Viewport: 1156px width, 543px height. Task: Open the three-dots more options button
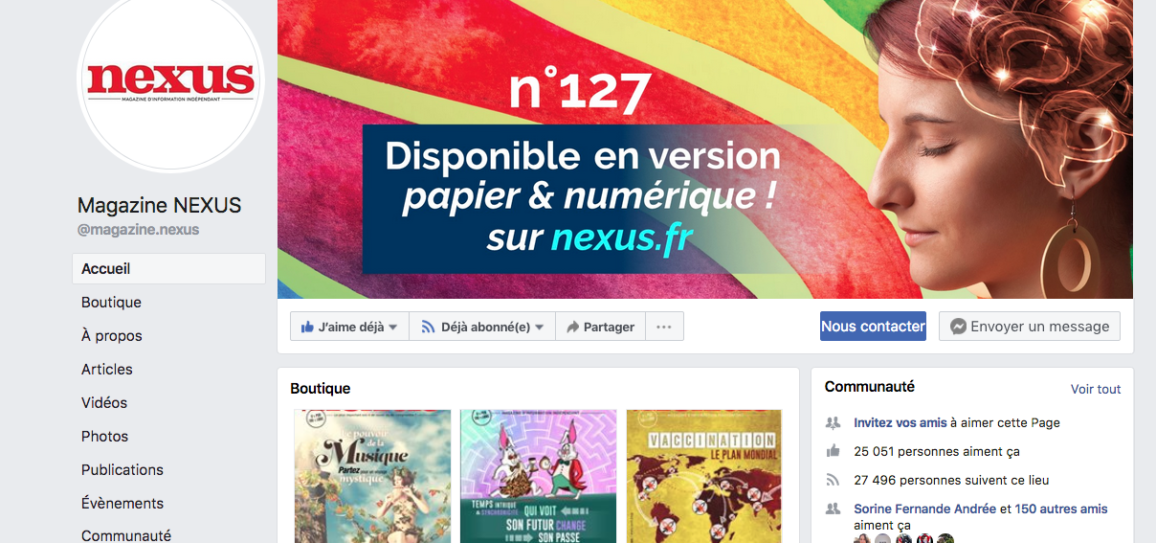click(664, 326)
